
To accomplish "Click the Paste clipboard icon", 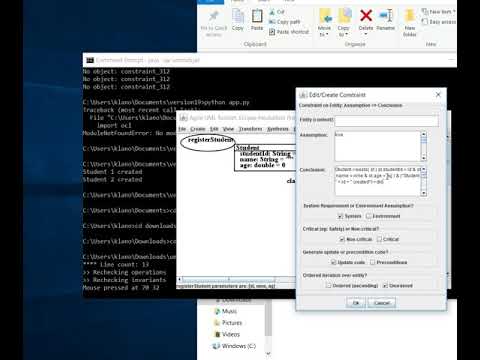I will click(x=257, y=16).
